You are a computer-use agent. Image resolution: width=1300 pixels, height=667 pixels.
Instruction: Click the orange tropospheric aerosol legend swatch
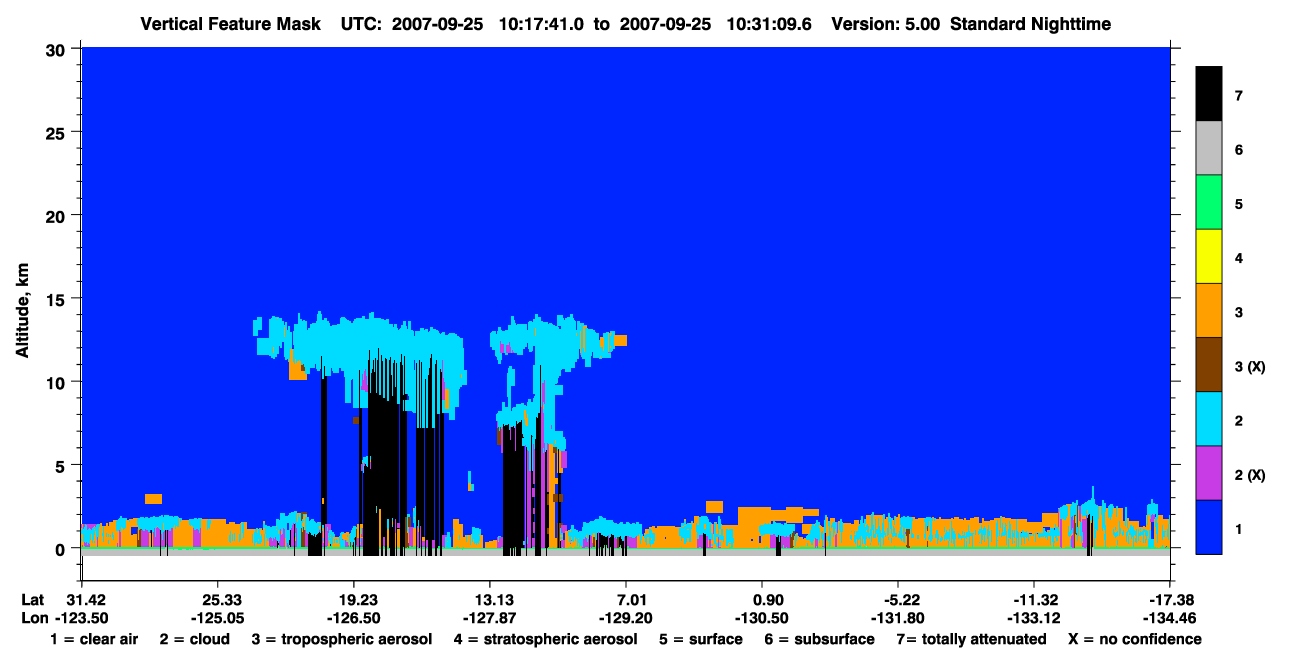[1209, 310]
